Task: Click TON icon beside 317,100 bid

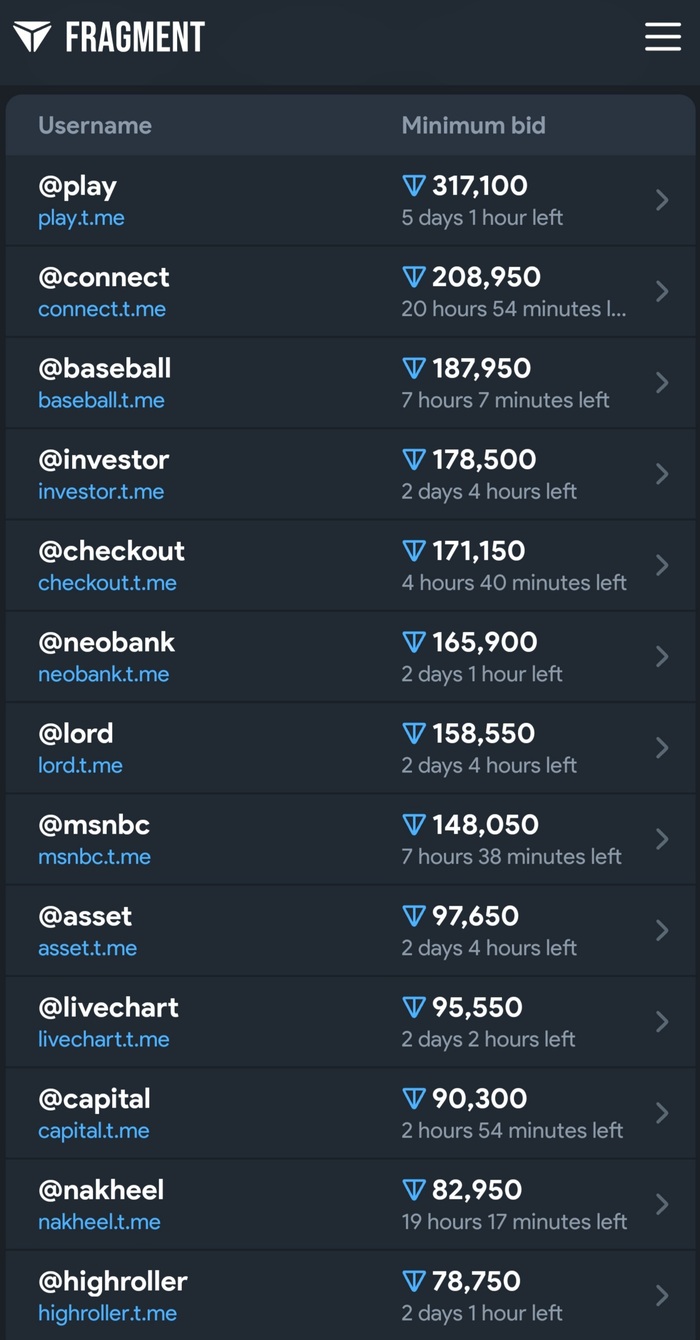Action: [x=414, y=186]
